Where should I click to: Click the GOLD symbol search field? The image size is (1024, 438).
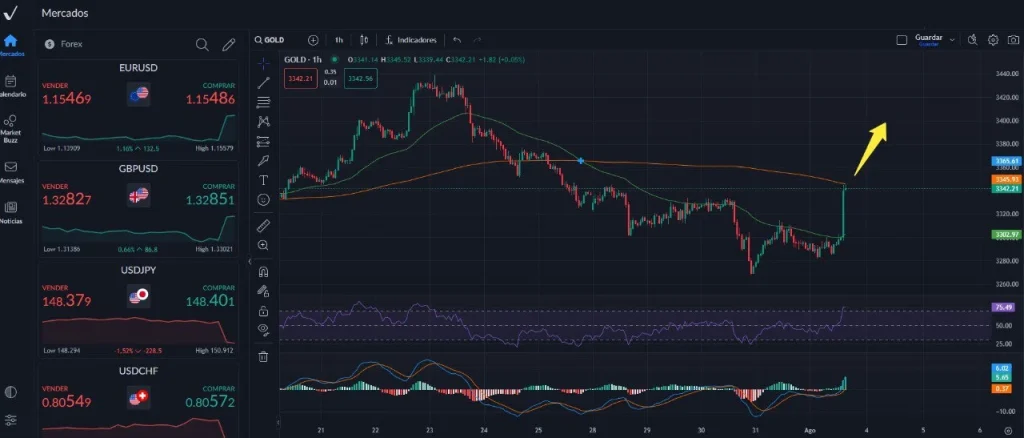[270, 40]
